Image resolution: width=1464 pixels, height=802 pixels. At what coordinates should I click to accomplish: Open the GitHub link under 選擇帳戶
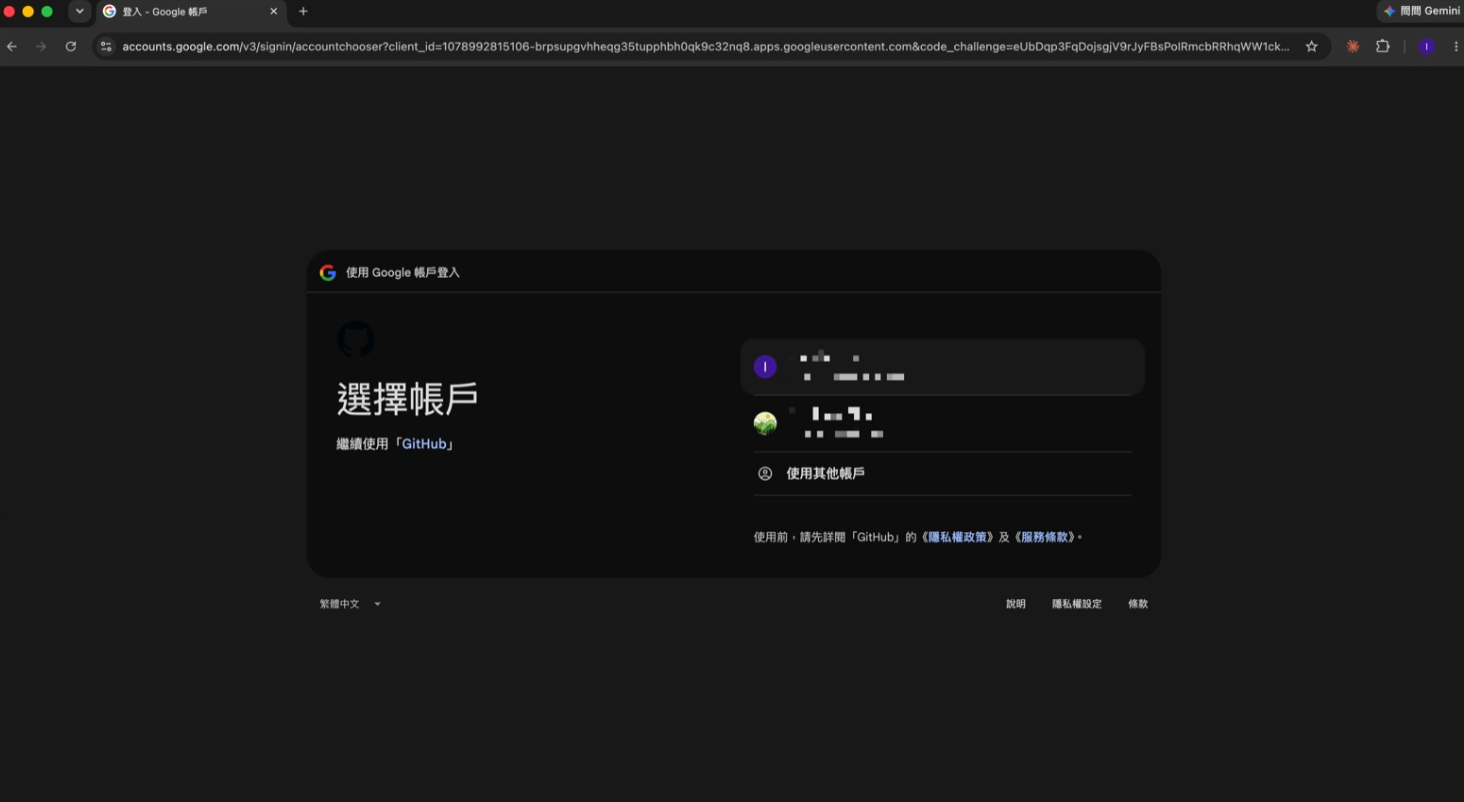(424, 444)
